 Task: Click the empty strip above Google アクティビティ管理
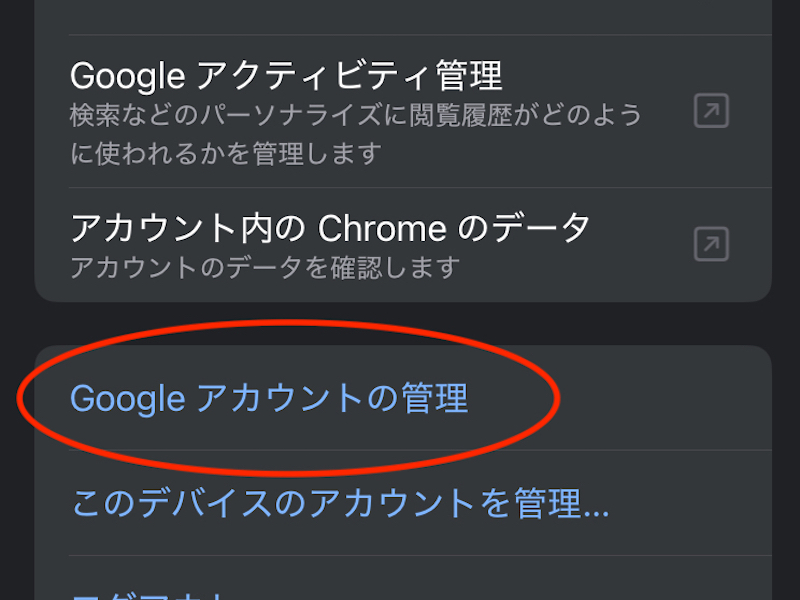[400, 18]
